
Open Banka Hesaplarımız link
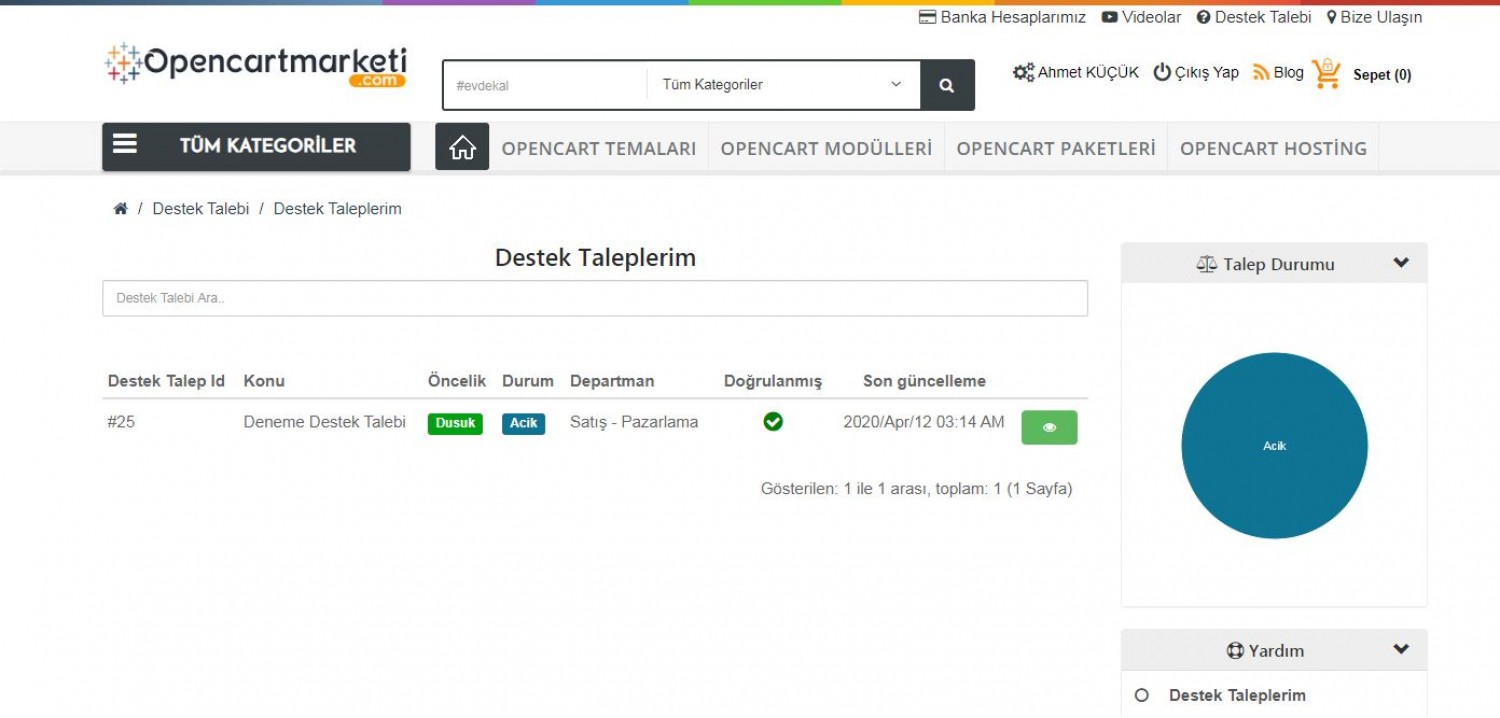(1013, 17)
